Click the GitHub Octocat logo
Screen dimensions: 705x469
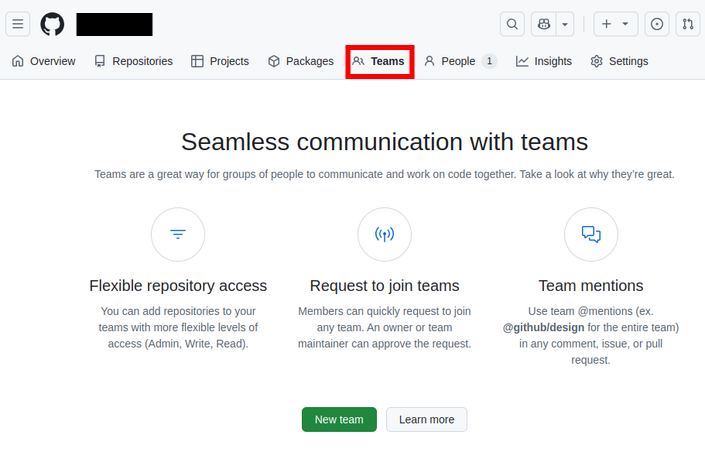(x=52, y=24)
